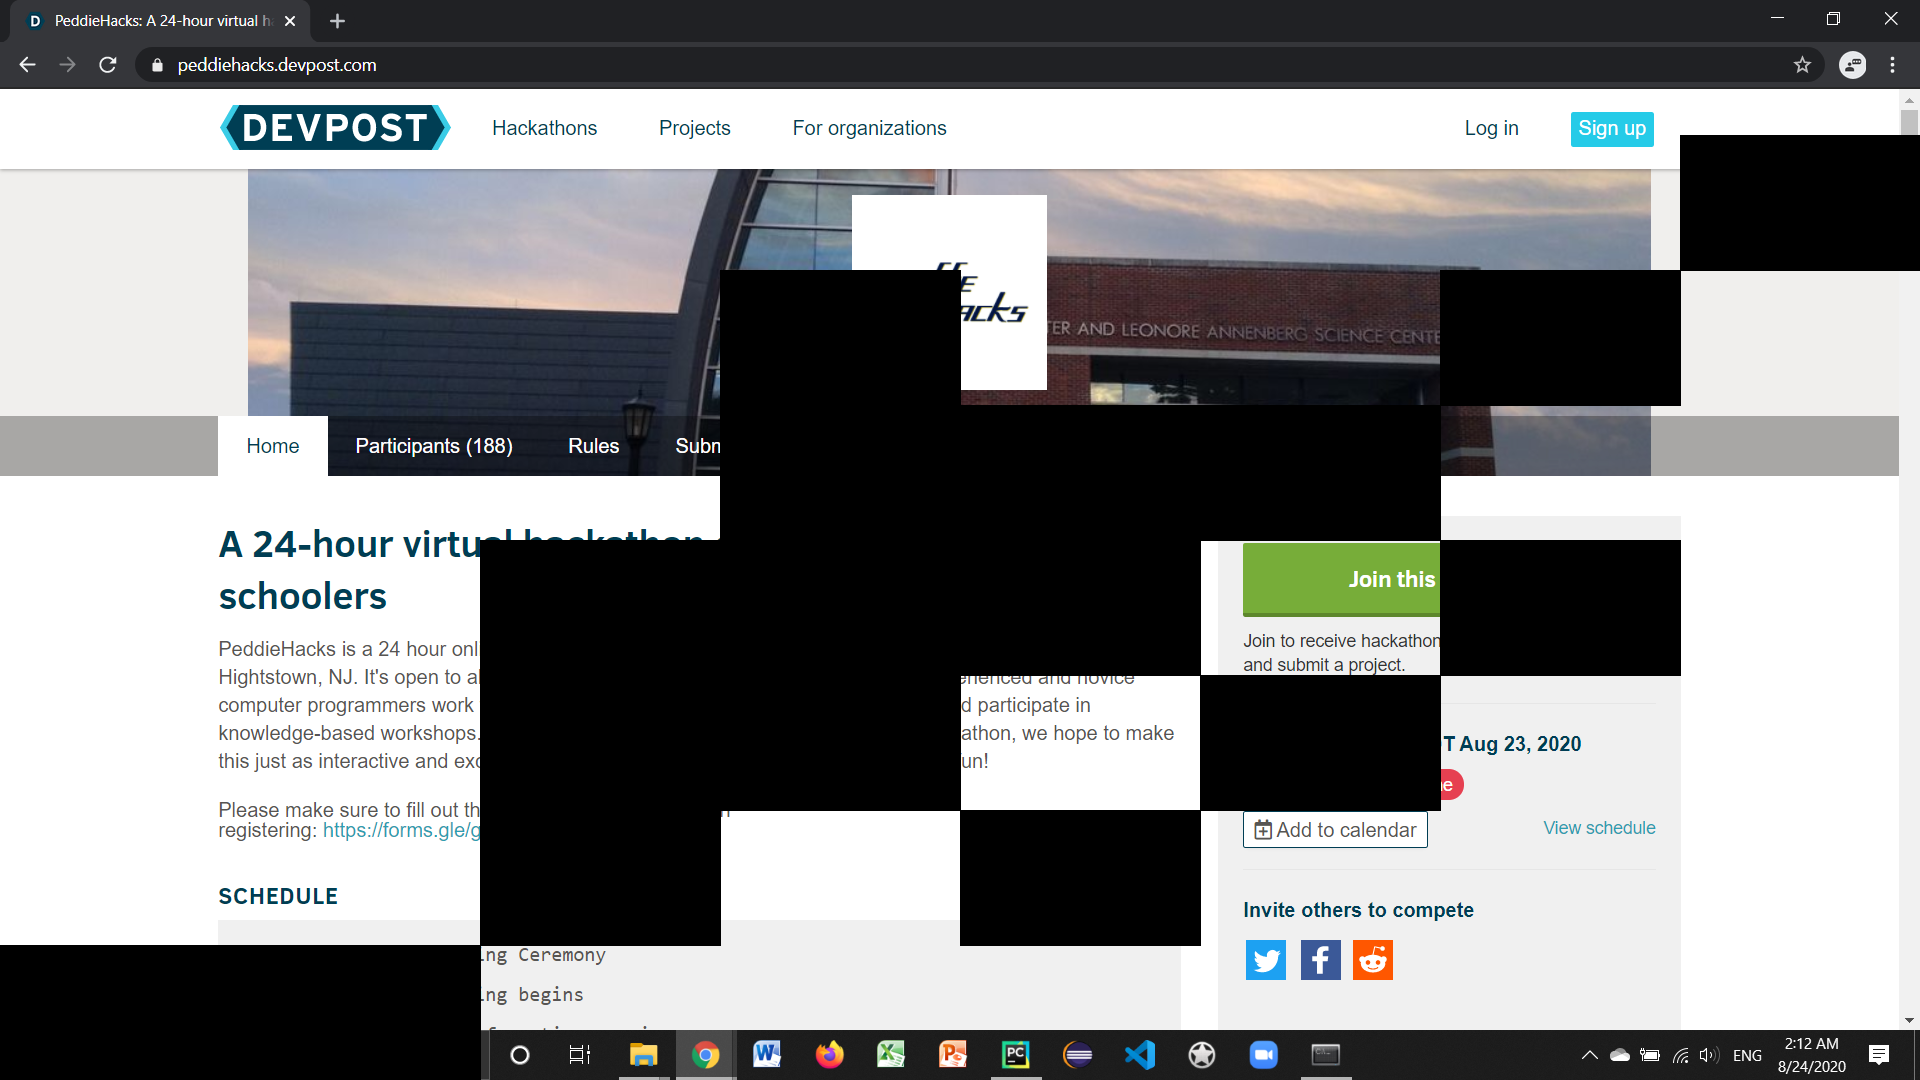Bookmark page with star icon
1920x1080 pixels.
pyautogui.click(x=1802, y=65)
